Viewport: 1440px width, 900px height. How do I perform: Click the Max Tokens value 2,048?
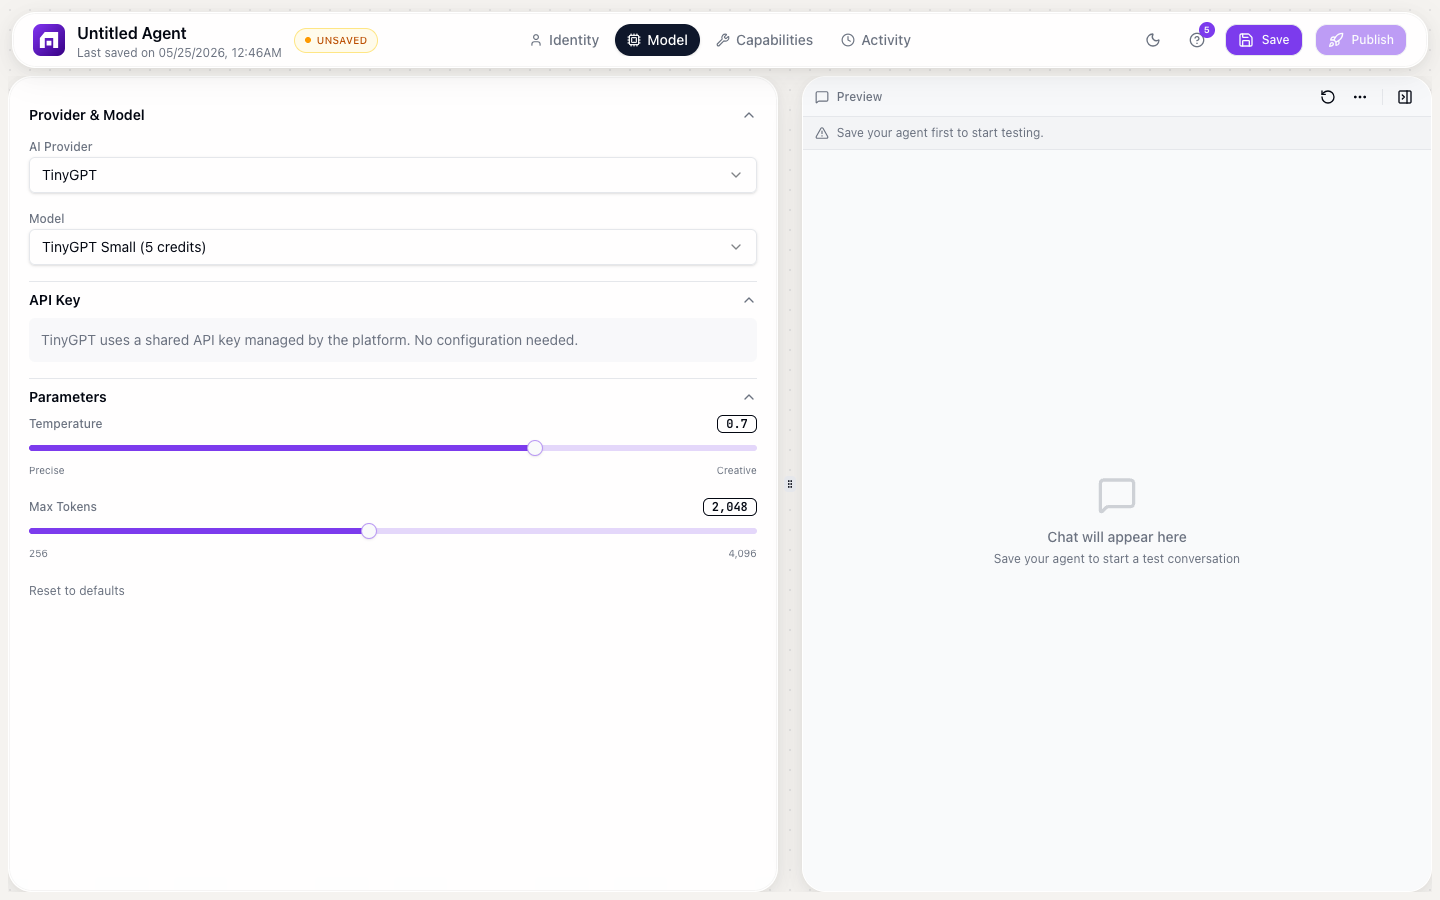coord(730,507)
